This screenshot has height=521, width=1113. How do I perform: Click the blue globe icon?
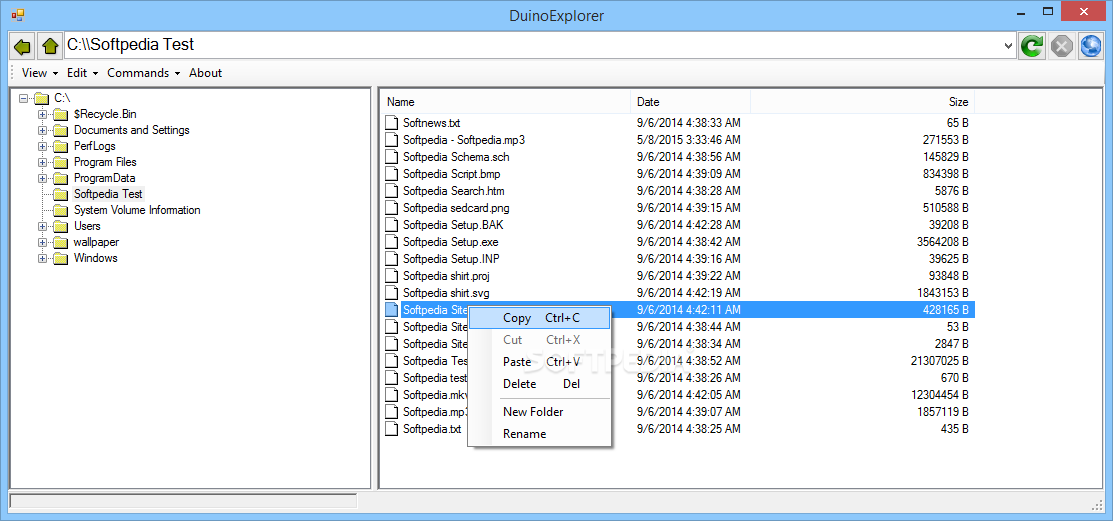[1090, 47]
